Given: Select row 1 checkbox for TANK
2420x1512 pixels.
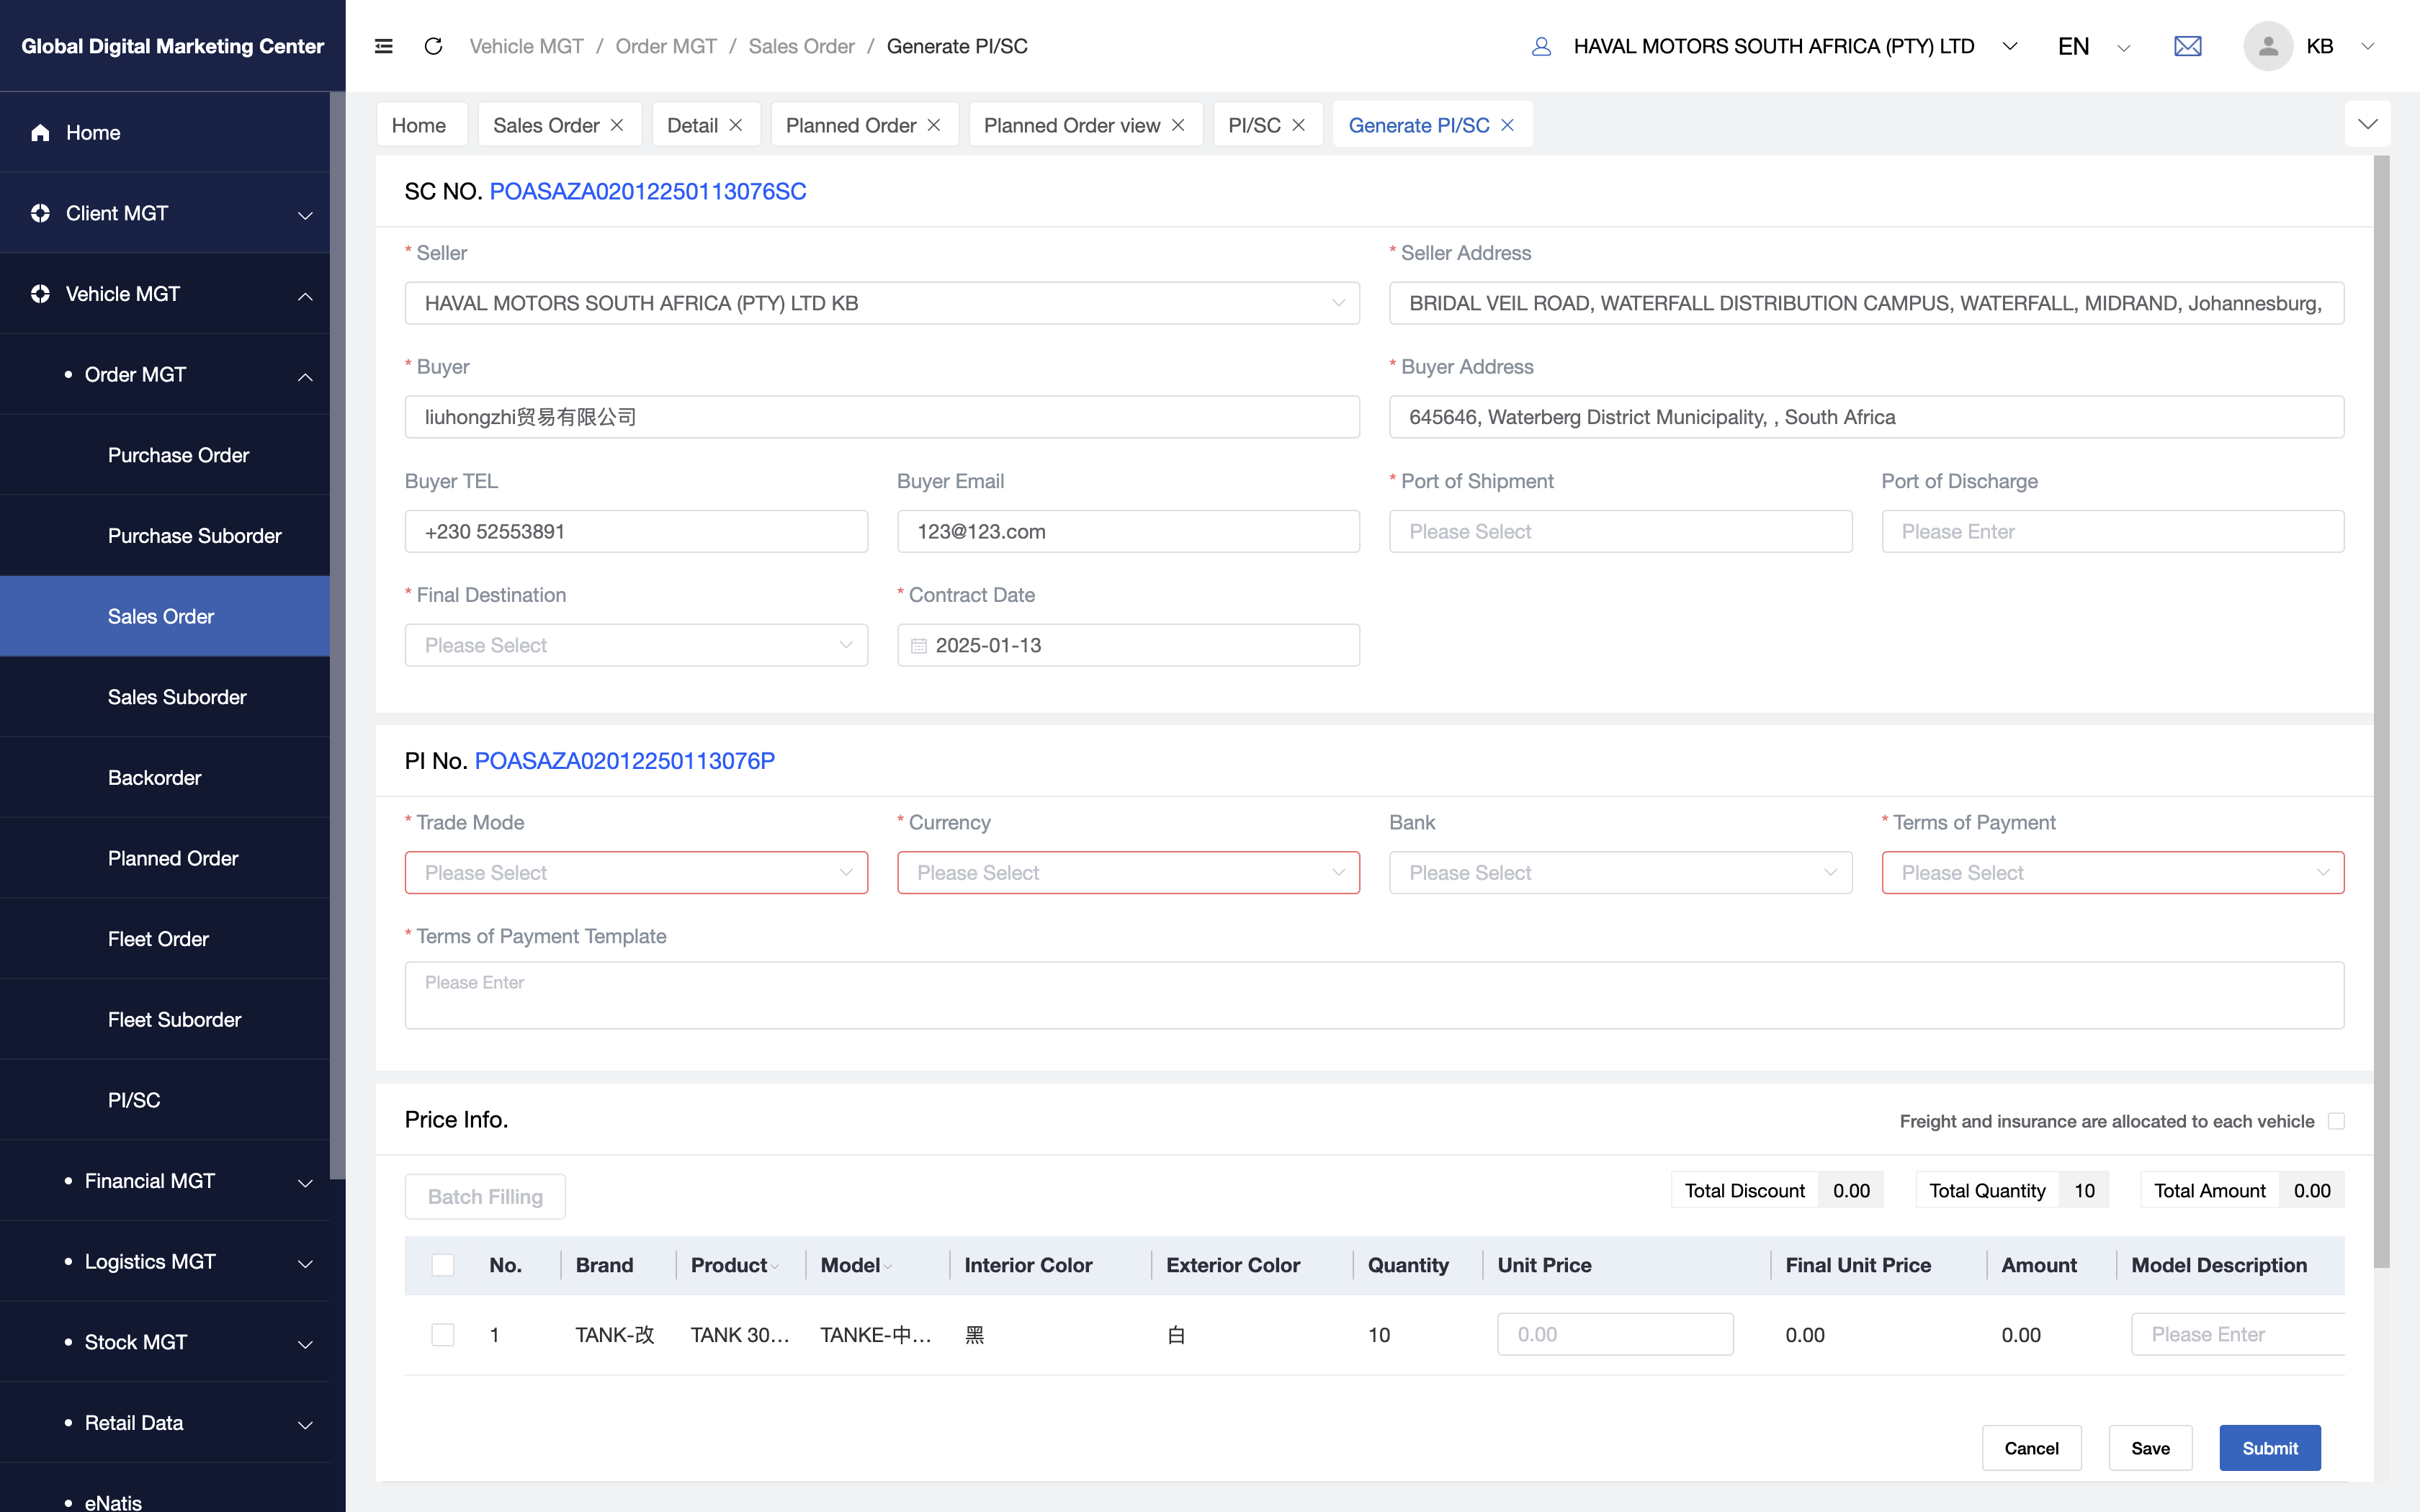Looking at the screenshot, I should pos(443,1335).
